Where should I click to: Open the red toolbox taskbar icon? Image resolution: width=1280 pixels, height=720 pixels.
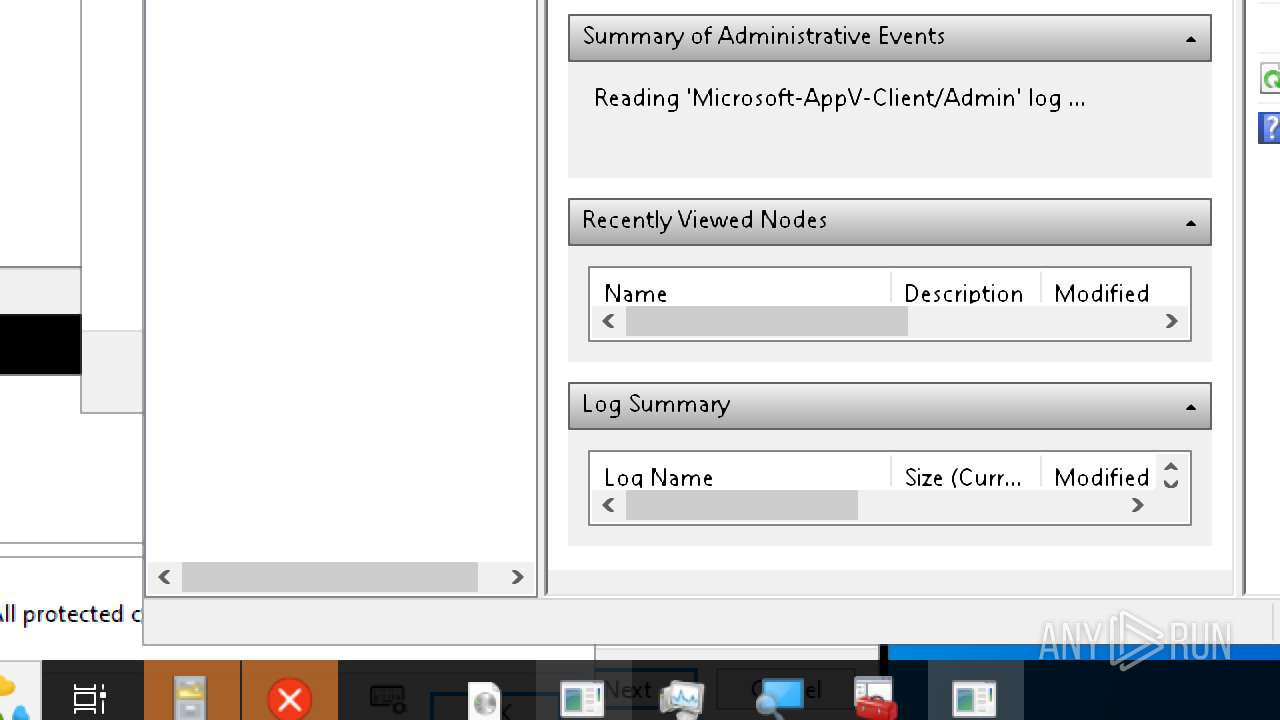point(876,698)
